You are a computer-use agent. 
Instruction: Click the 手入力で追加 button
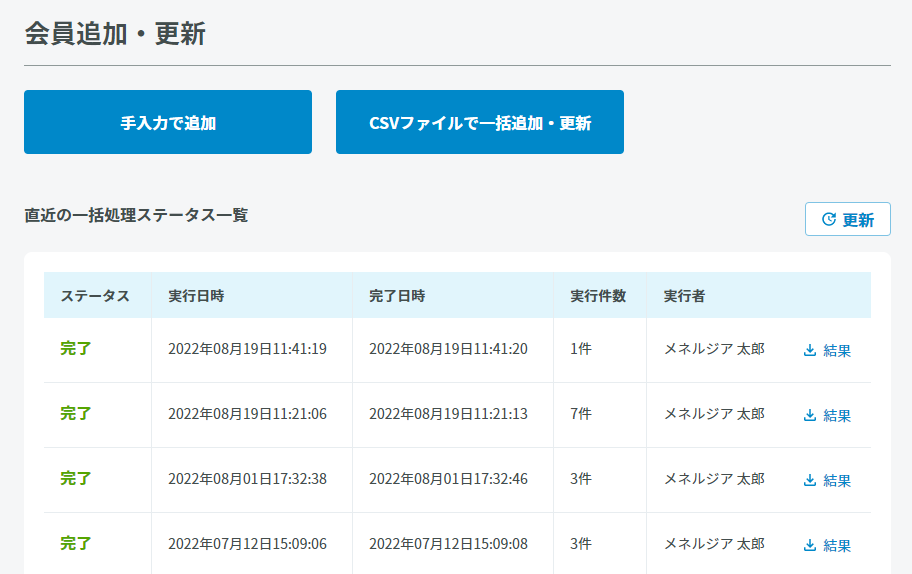(x=168, y=122)
